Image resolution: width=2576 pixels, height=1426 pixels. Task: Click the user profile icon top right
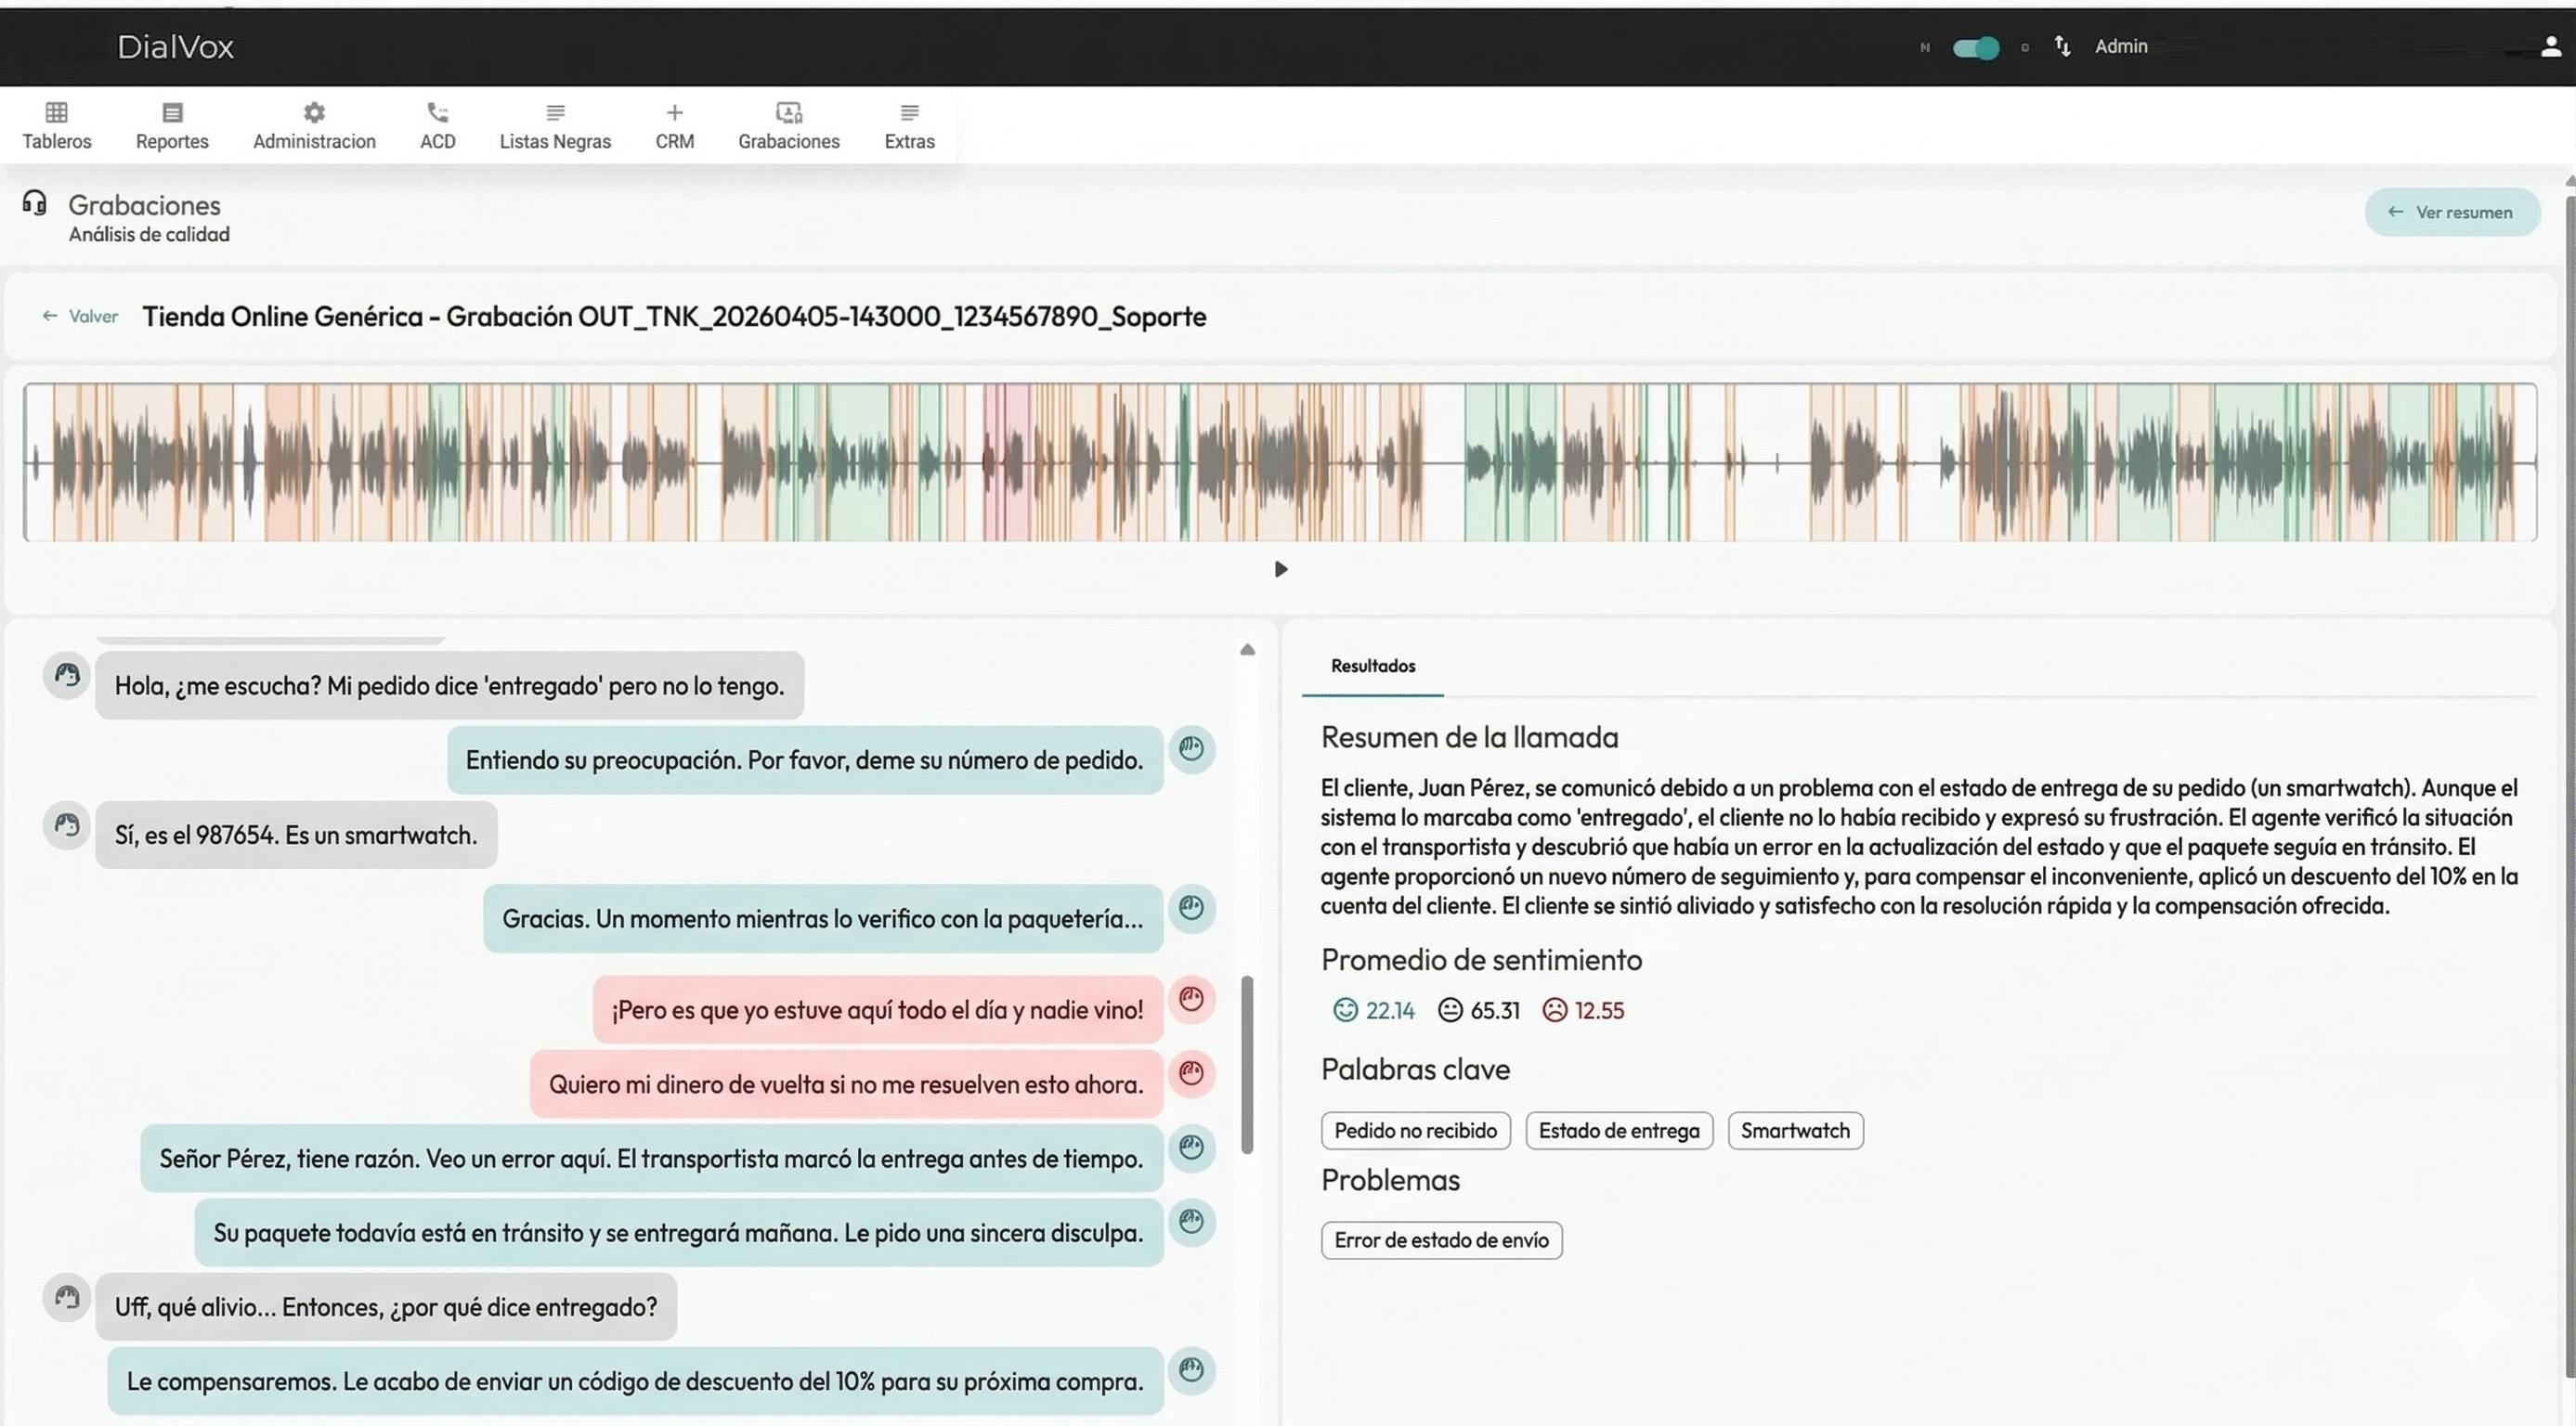[2550, 45]
